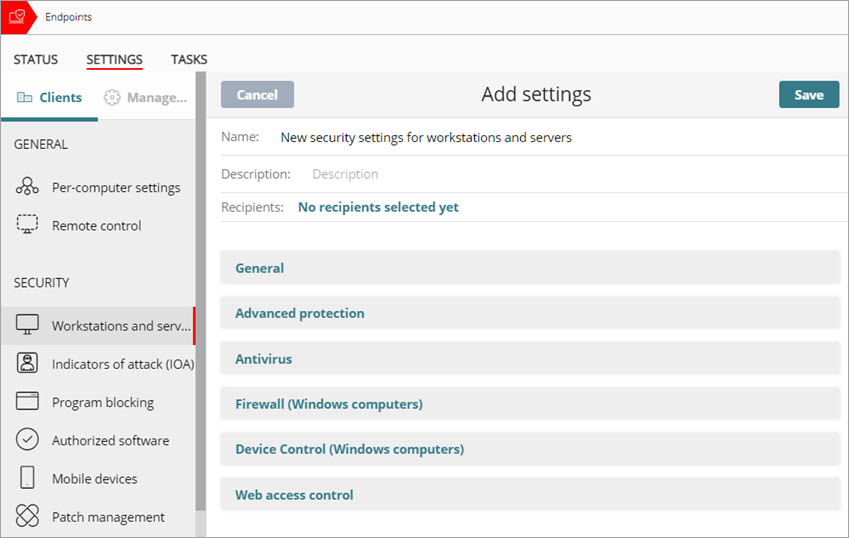Image resolution: width=849 pixels, height=538 pixels.
Task: Click the Indicators of attack icon
Action: click(x=28, y=364)
